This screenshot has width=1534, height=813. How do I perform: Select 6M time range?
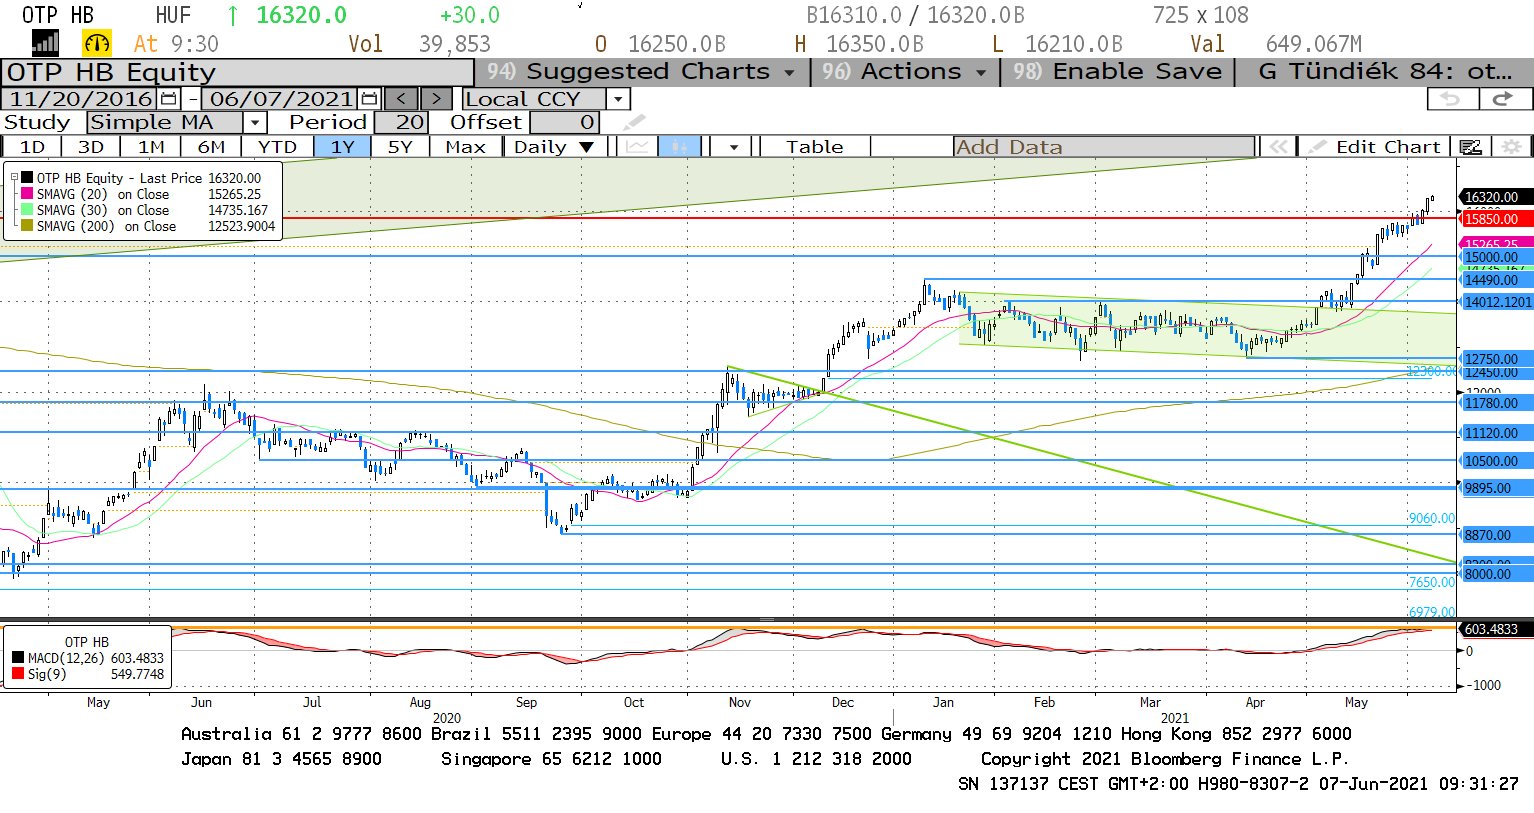(x=211, y=147)
